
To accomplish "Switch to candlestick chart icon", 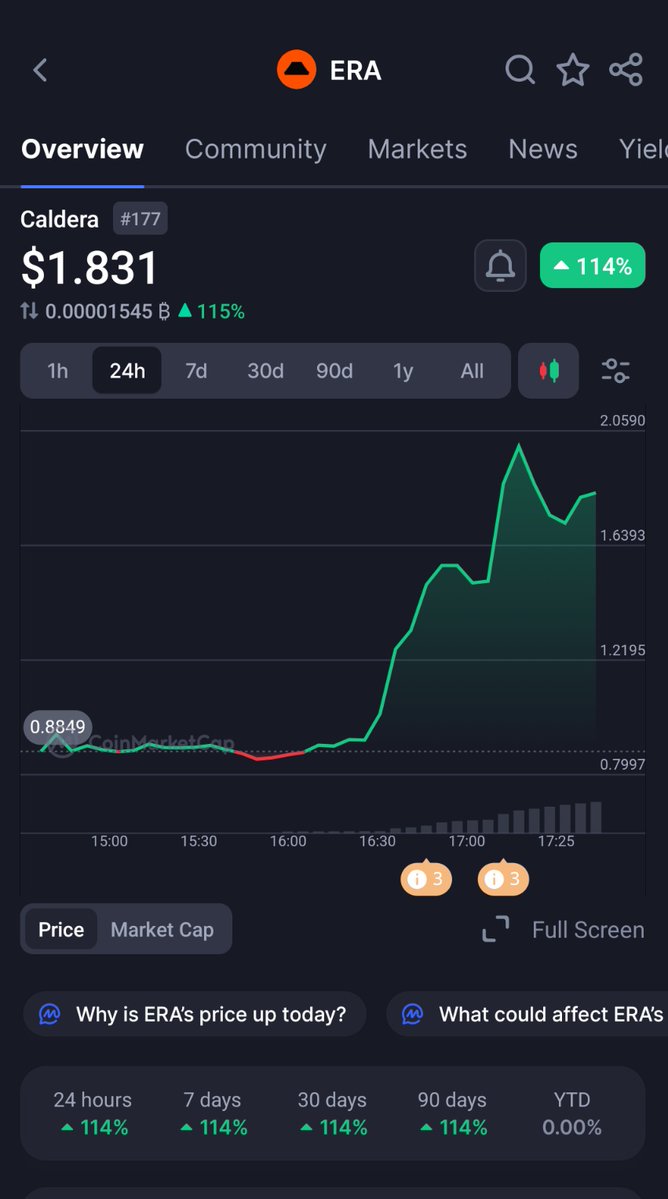I will tap(549, 371).
